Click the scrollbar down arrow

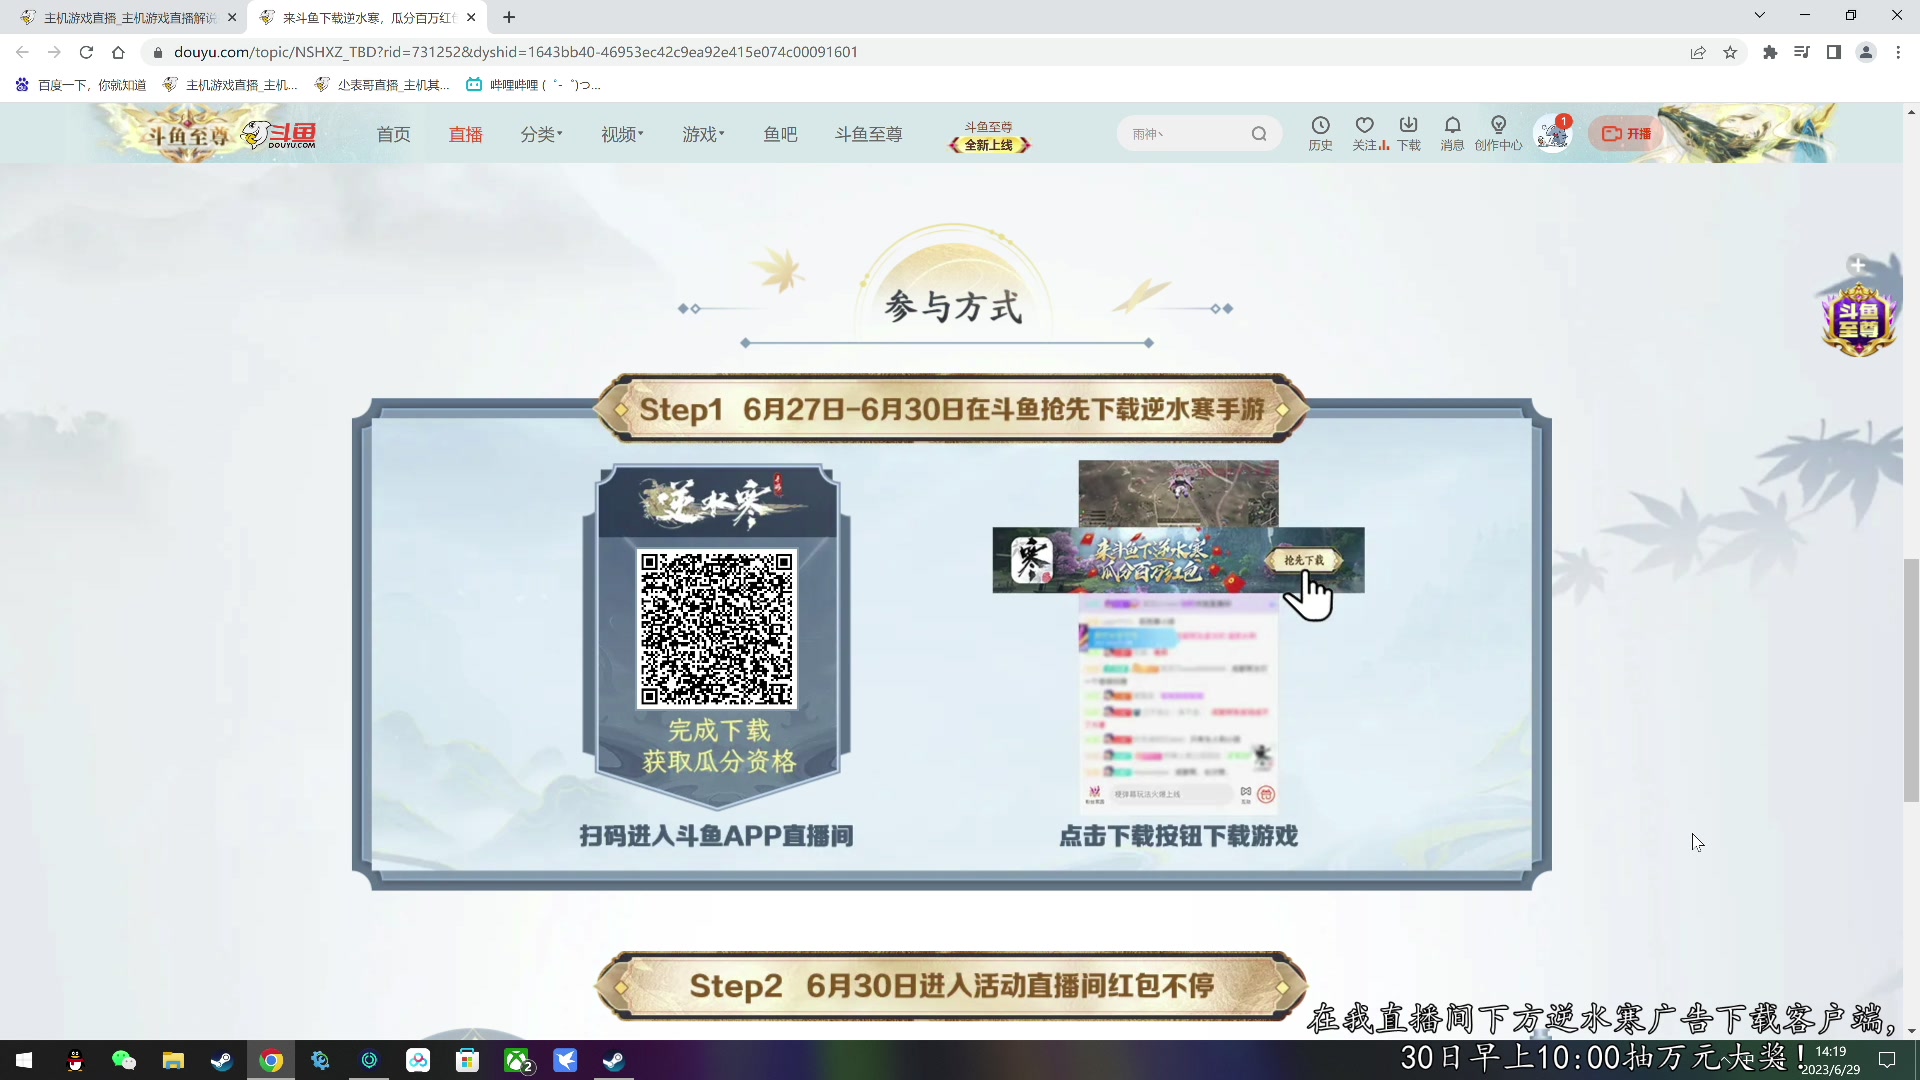(1911, 1031)
